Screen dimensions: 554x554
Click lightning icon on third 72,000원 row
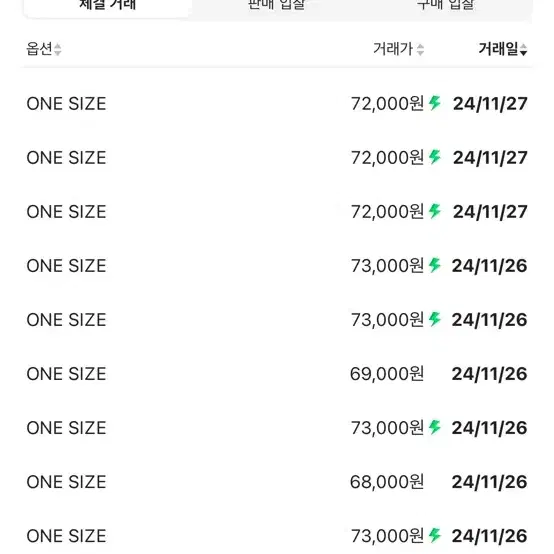tap(435, 211)
